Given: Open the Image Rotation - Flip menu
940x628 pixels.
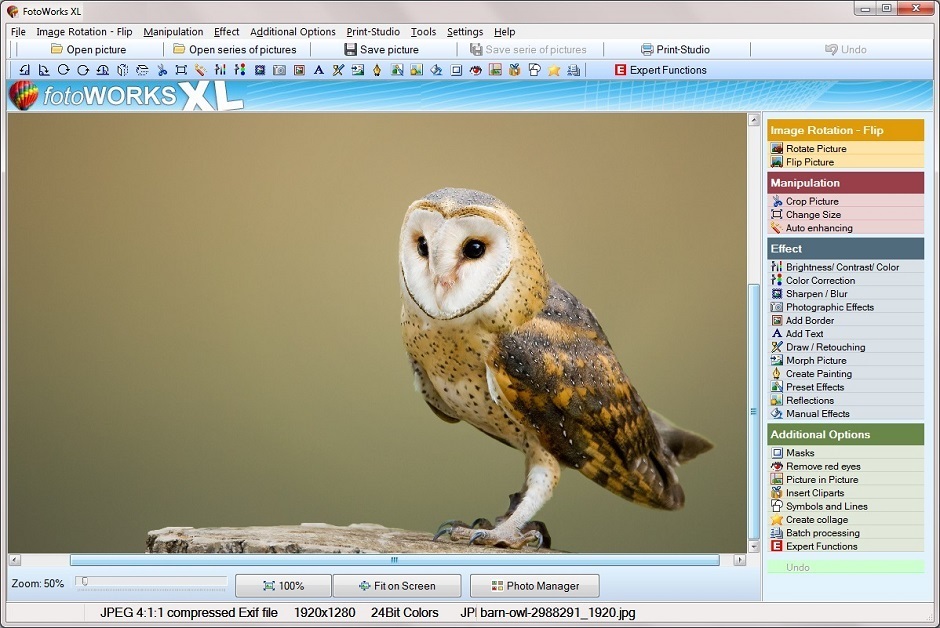Looking at the screenshot, I should coord(84,31).
